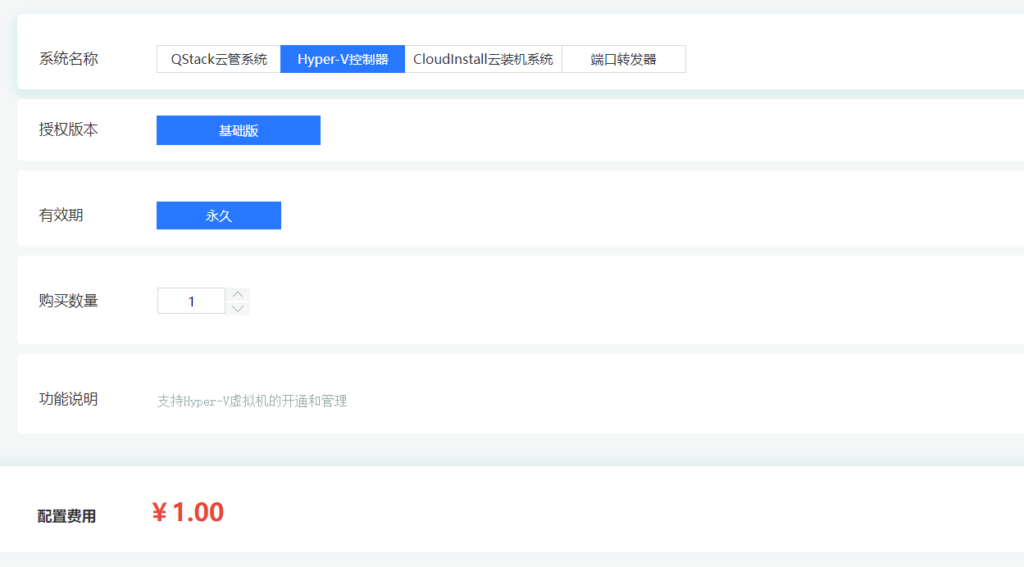1024x567 pixels.
Task: Click the 授权版本 label
Action: click(69, 129)
